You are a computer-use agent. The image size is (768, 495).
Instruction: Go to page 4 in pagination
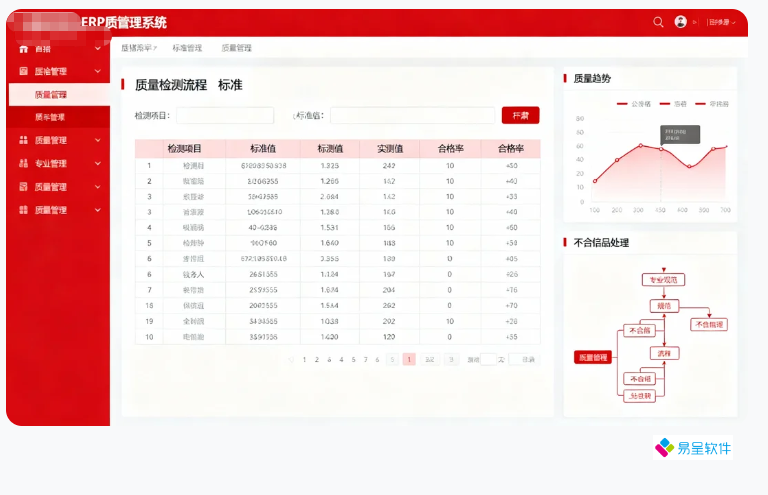point(341,360)
